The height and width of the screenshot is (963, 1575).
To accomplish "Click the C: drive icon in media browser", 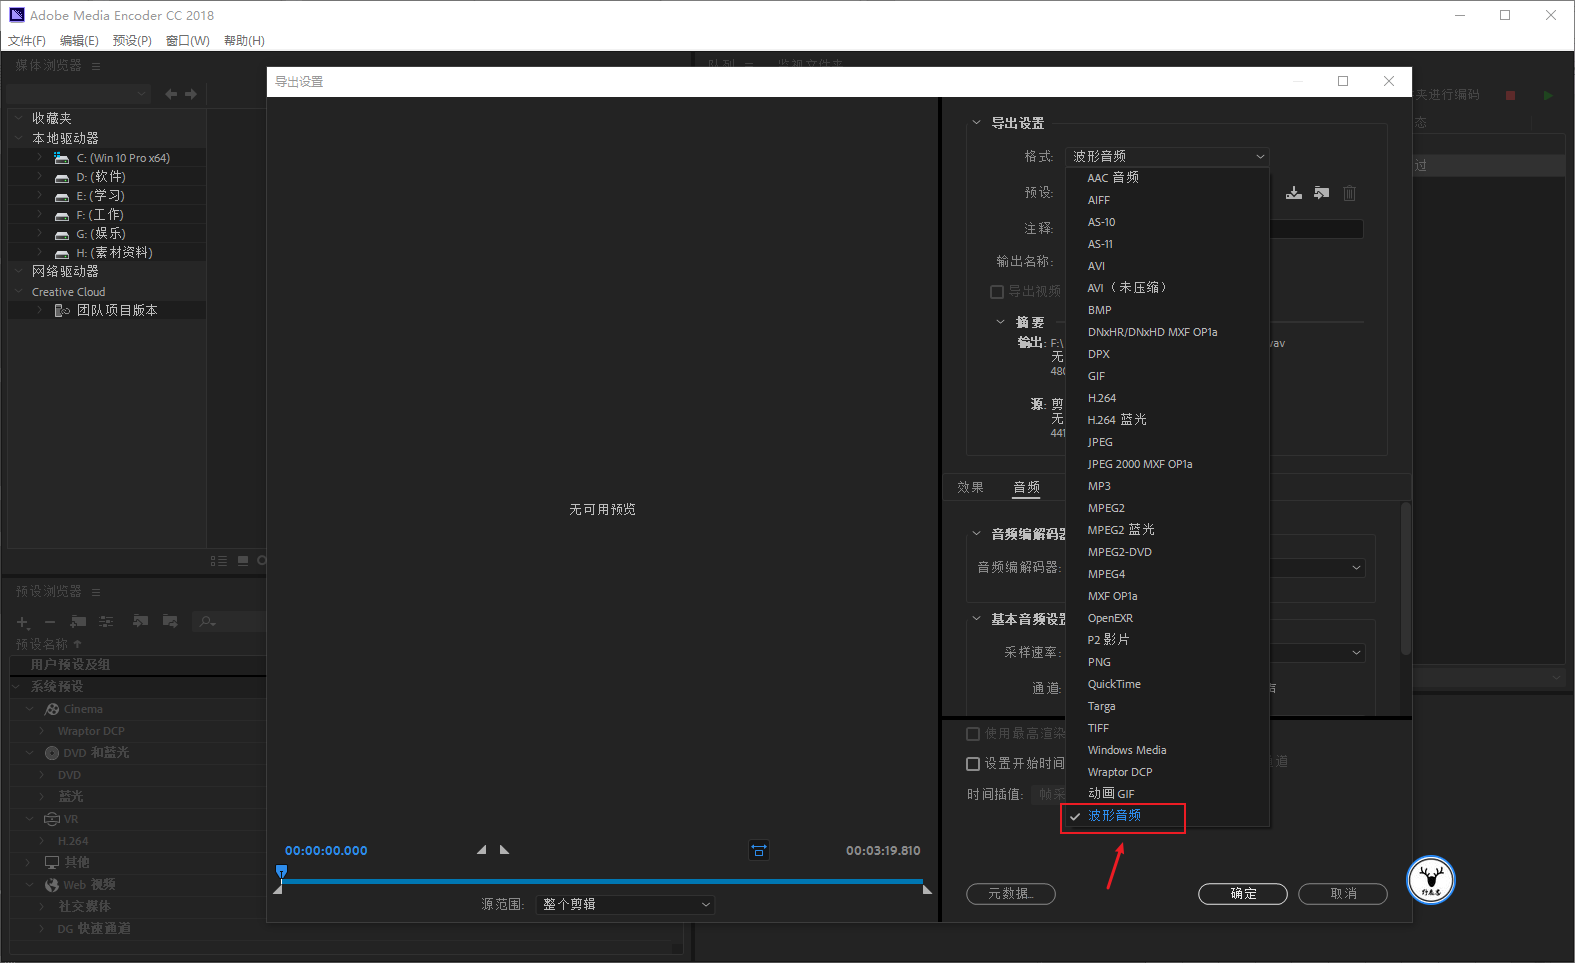I will (62, 158).
